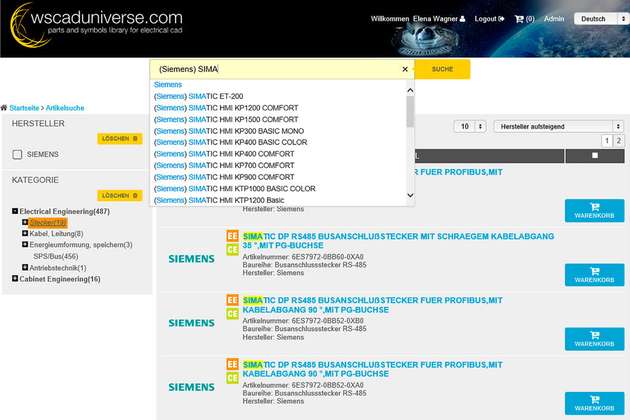630x420 pixels.
Task: Choose SIMATIC HMI KP900 COMFORT suggestion
Action: tap(224, 177)
